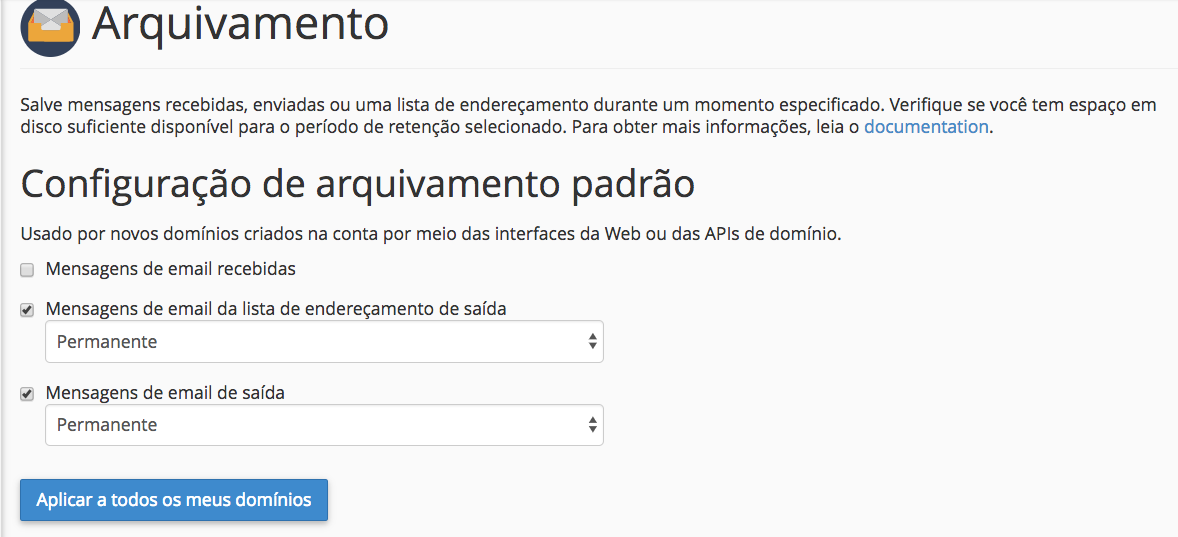Click the "Arquivamento" page title
This screenshot has height=537, width=1178.
[240, 24]
